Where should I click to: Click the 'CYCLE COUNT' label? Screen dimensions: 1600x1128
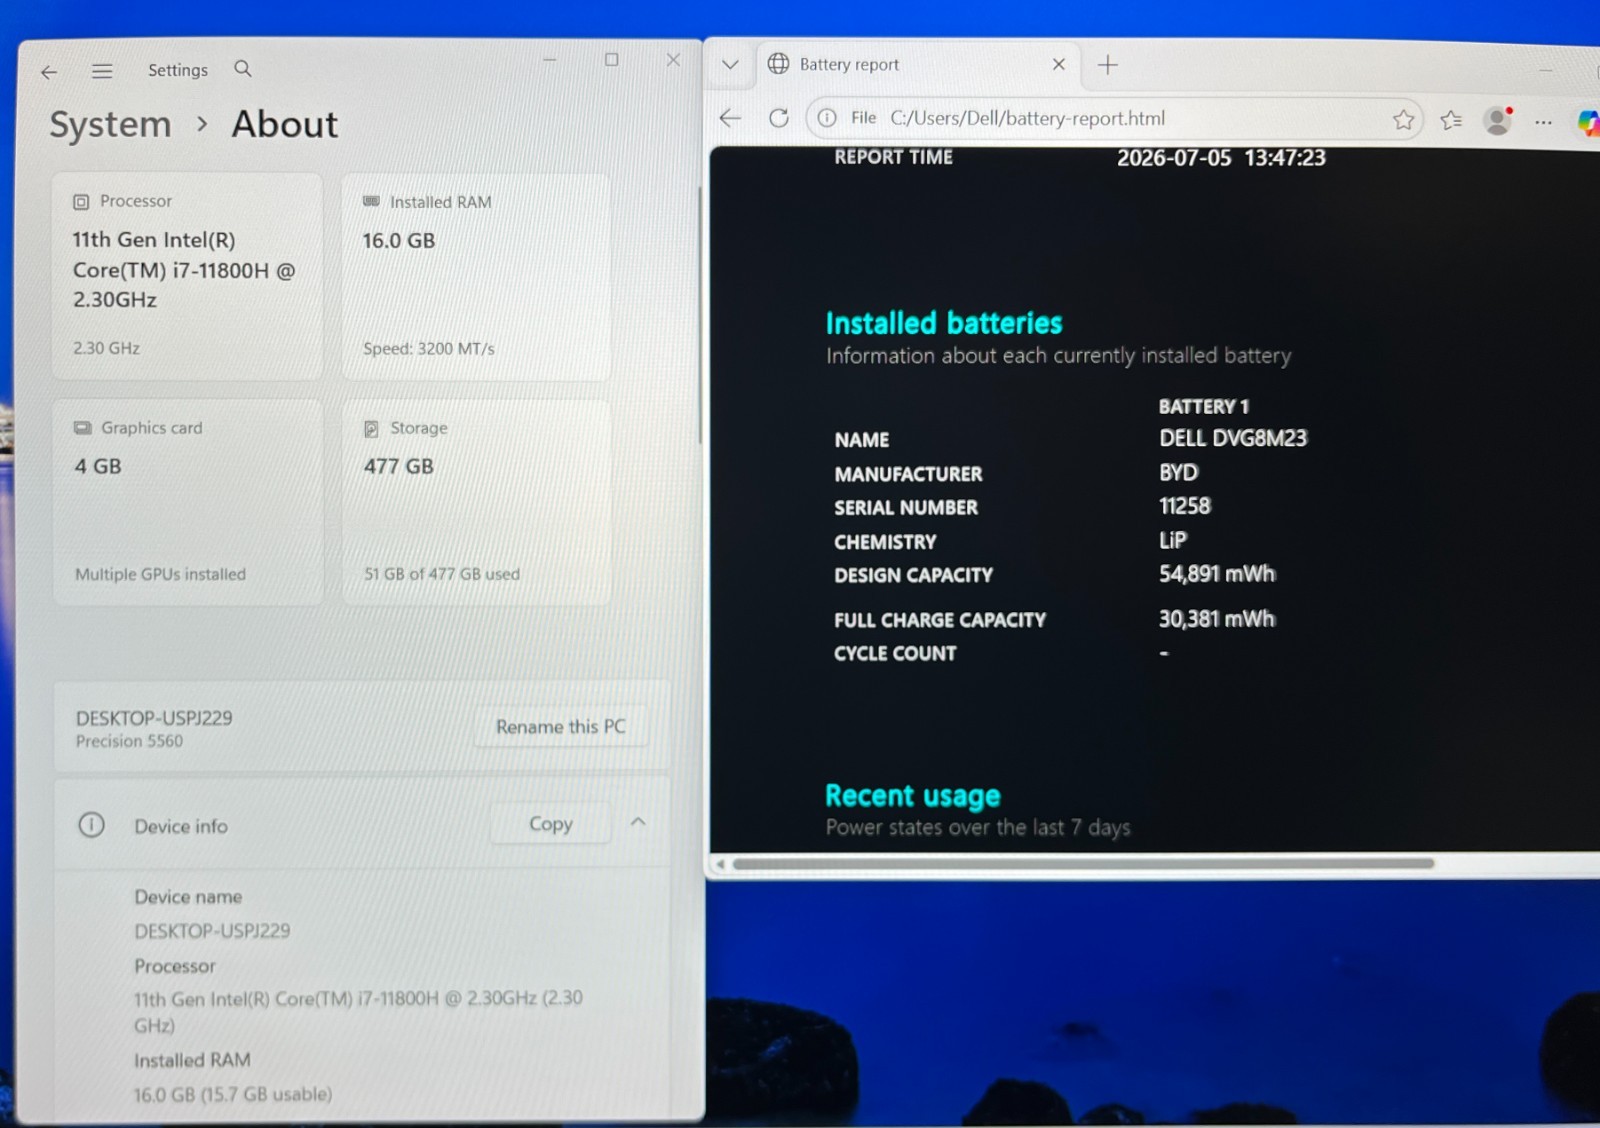coord(895,654)
